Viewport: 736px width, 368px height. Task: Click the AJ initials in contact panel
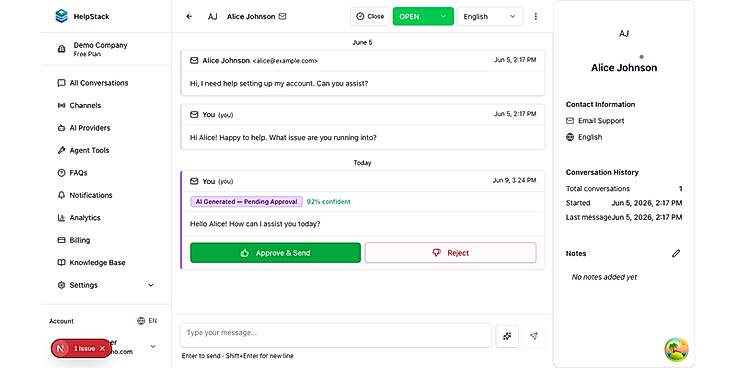tap(624, 34)
